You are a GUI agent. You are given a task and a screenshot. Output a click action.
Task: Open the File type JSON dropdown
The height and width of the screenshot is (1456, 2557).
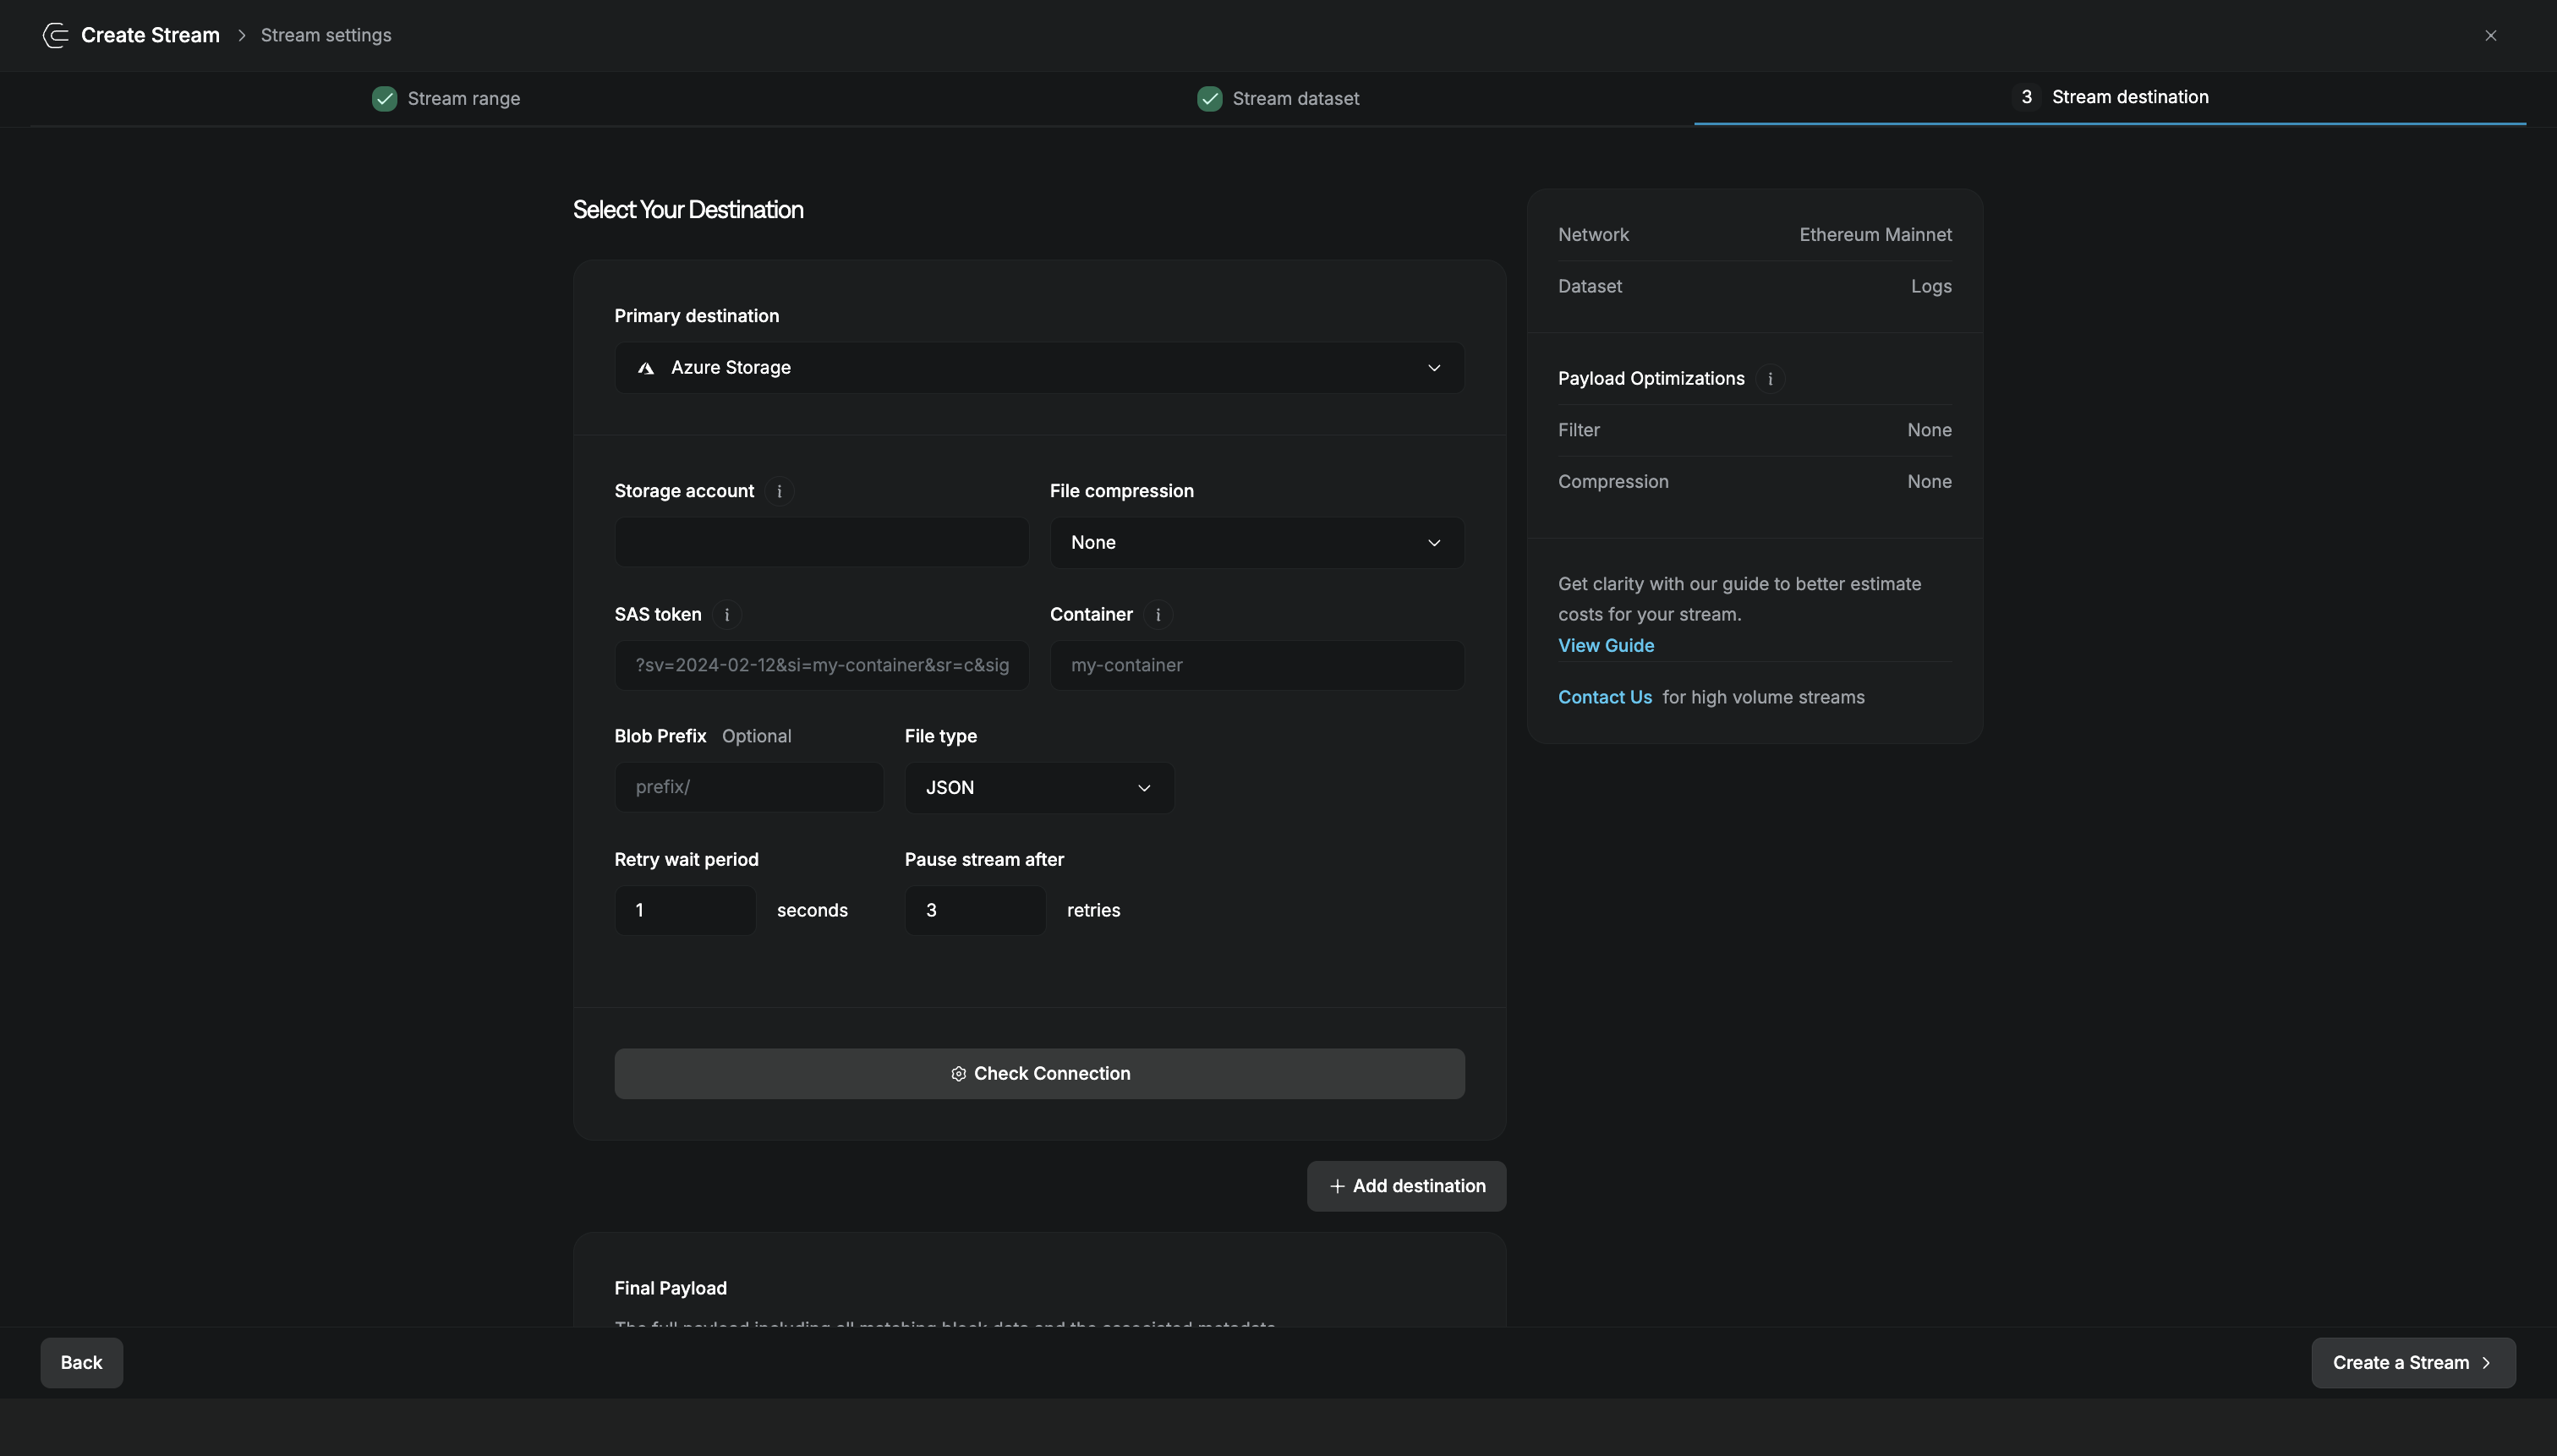[1039, 788]
